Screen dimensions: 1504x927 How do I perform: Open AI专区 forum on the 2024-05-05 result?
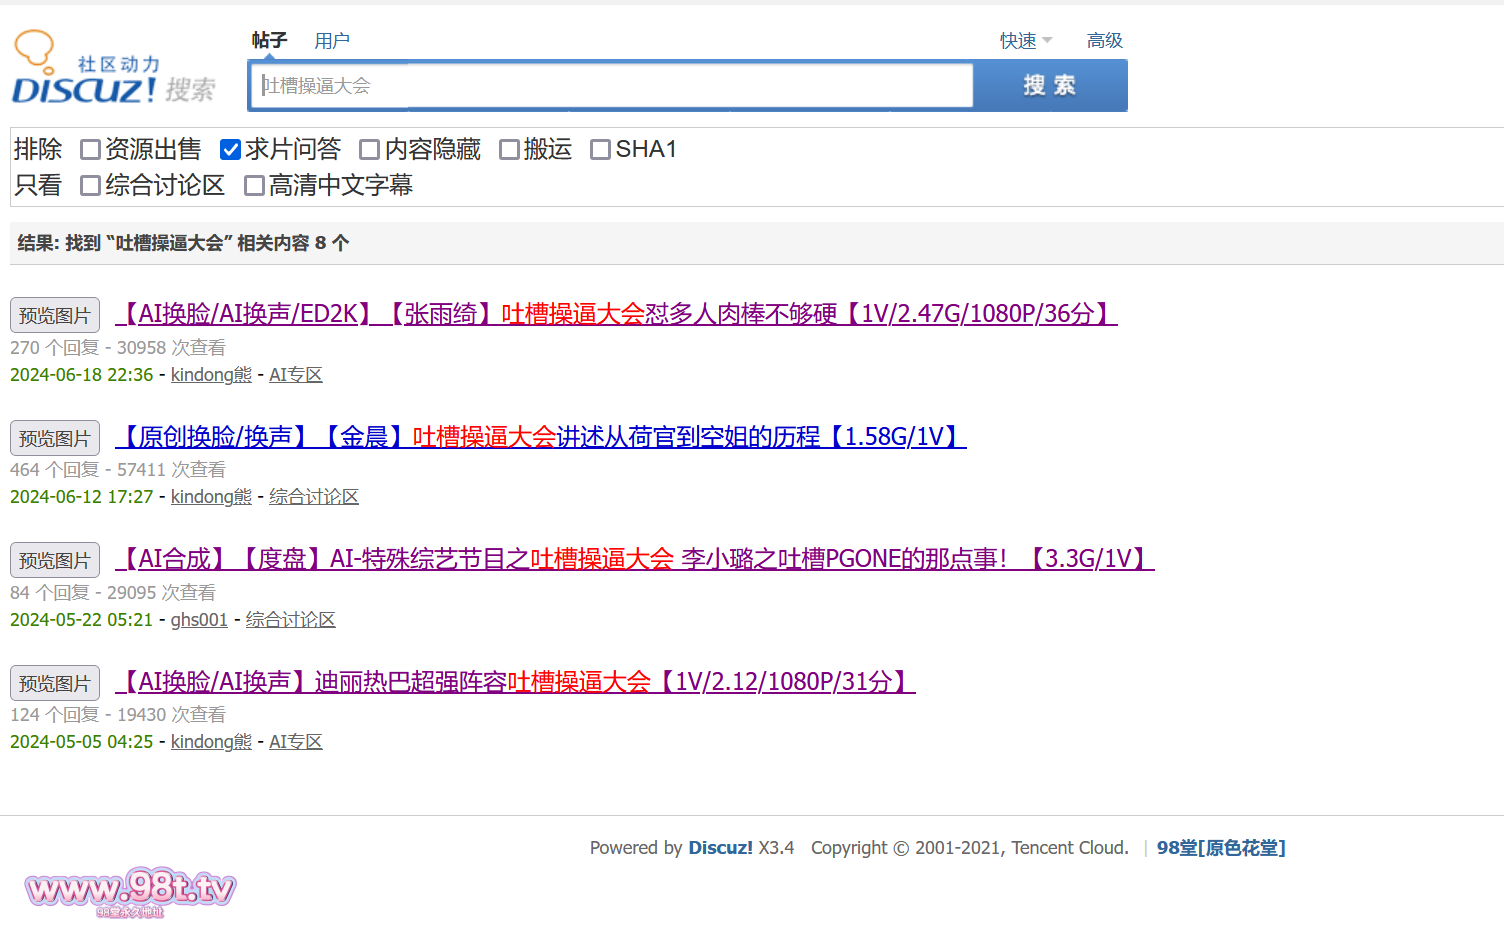[x=296, y=742]
